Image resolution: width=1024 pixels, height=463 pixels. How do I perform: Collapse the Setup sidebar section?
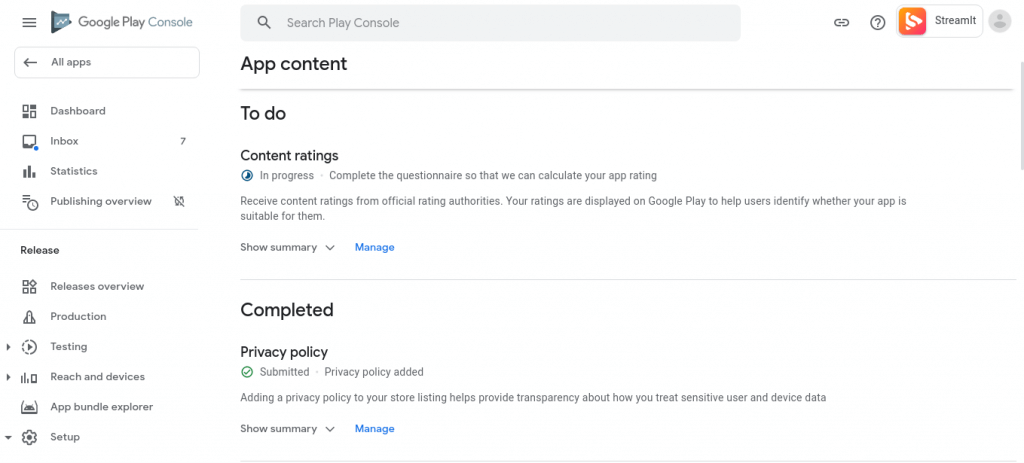9,437
